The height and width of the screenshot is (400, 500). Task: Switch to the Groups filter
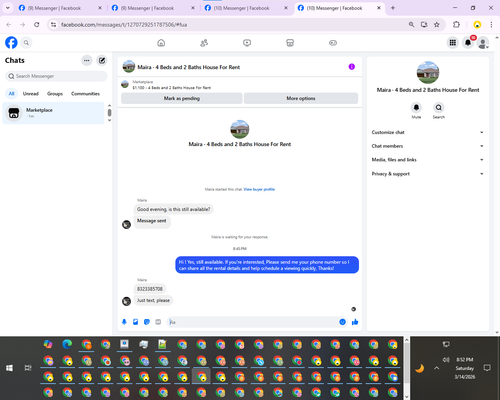pyautogui.click(x=55, y=94)
